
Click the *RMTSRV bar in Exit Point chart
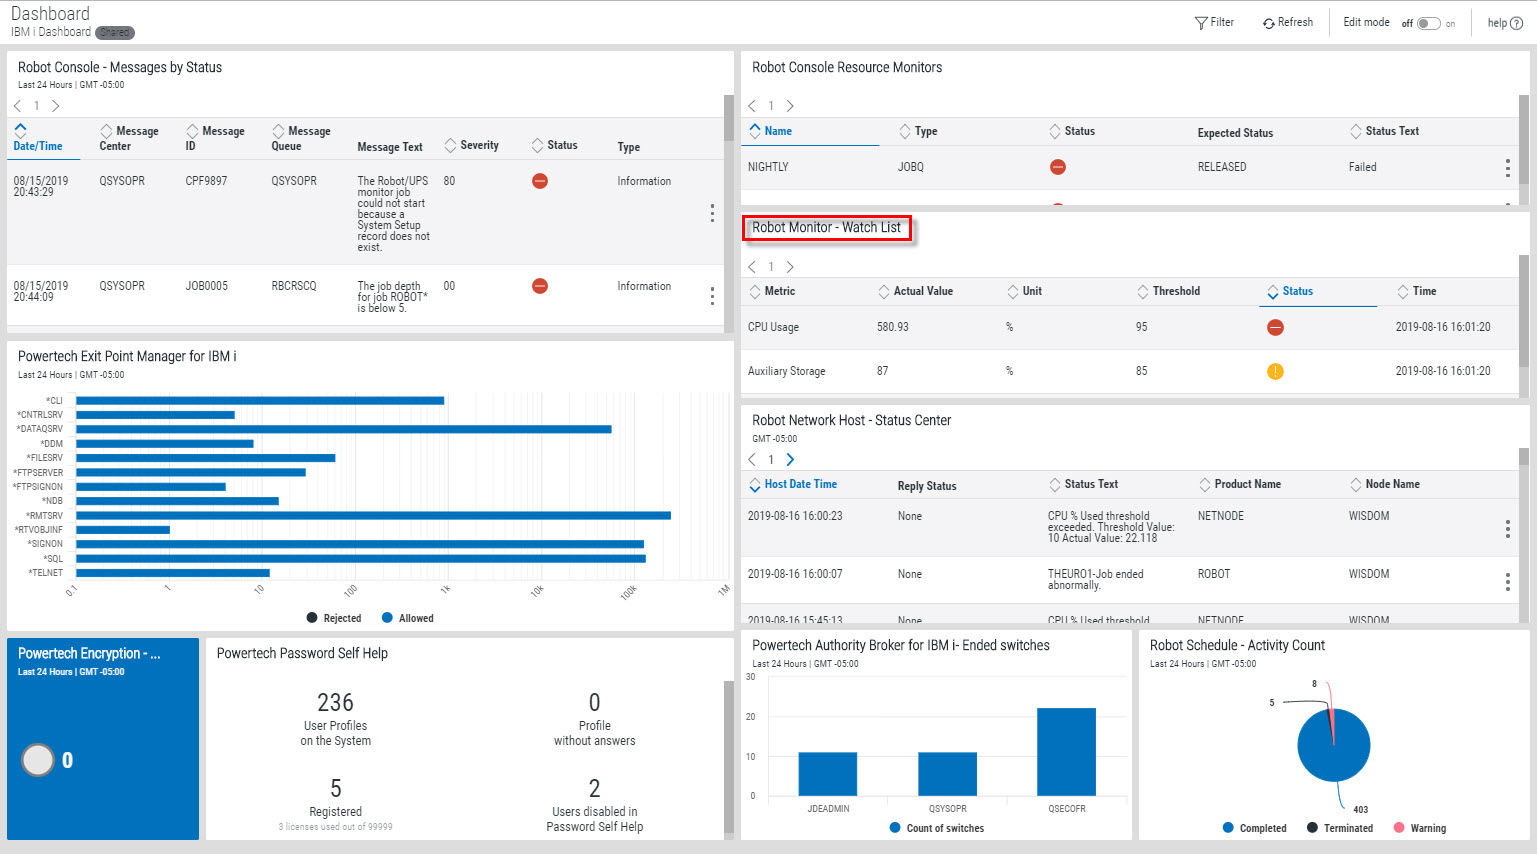click(373, 516)
